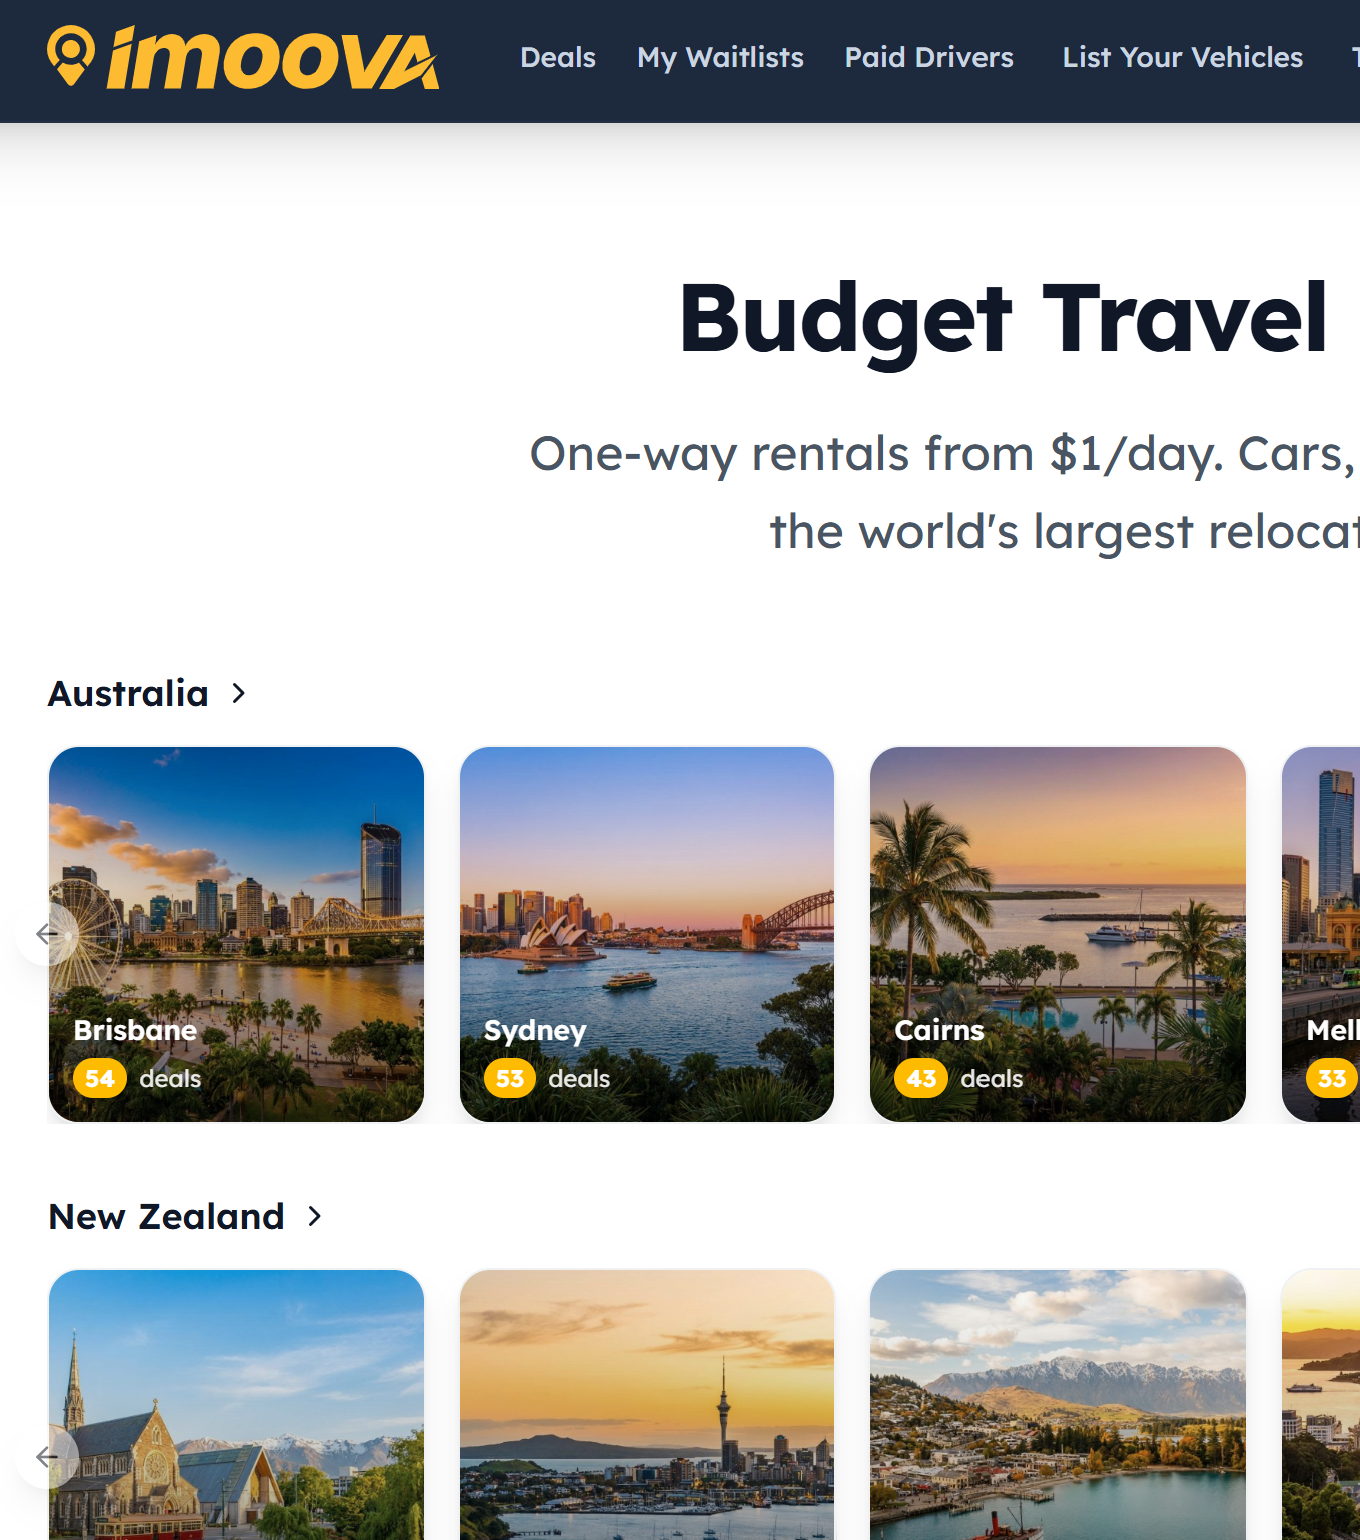Go to Paid Drivers page

929,57
